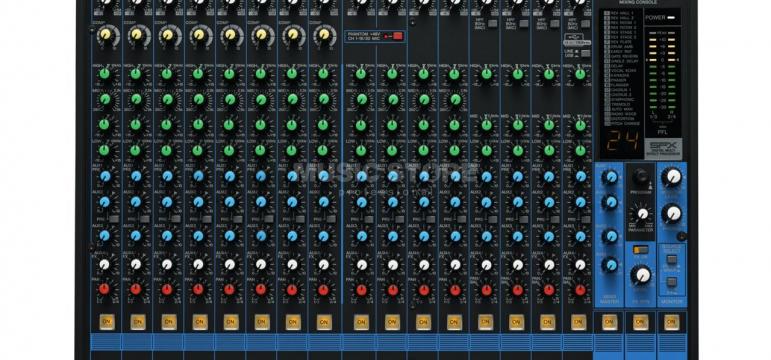Push the upper grey source select button in MONITOR
Image resolution: width=771 pixels, height=360 pixels.
point(671,260)
